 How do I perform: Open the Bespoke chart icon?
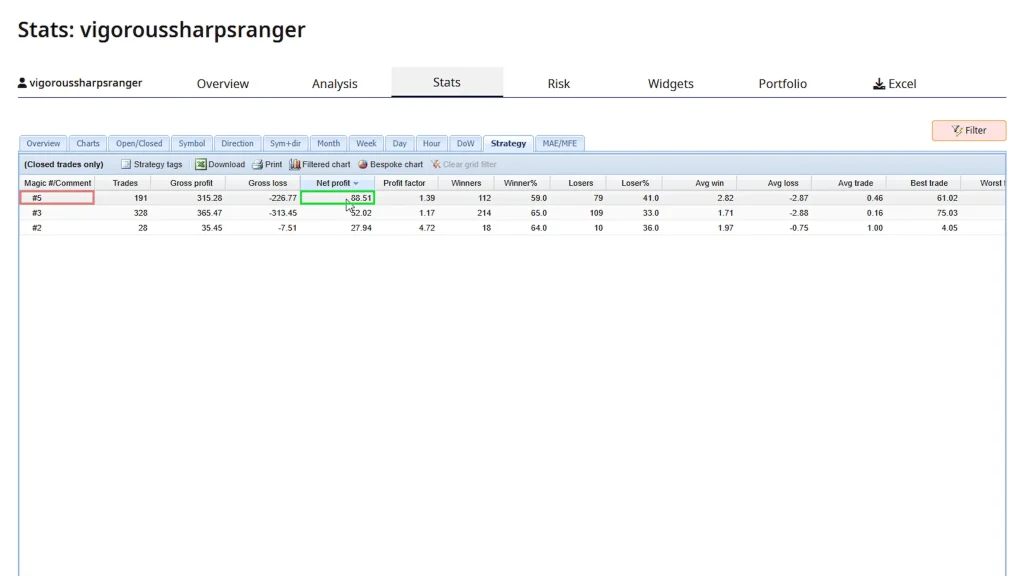tap(363, 164)
